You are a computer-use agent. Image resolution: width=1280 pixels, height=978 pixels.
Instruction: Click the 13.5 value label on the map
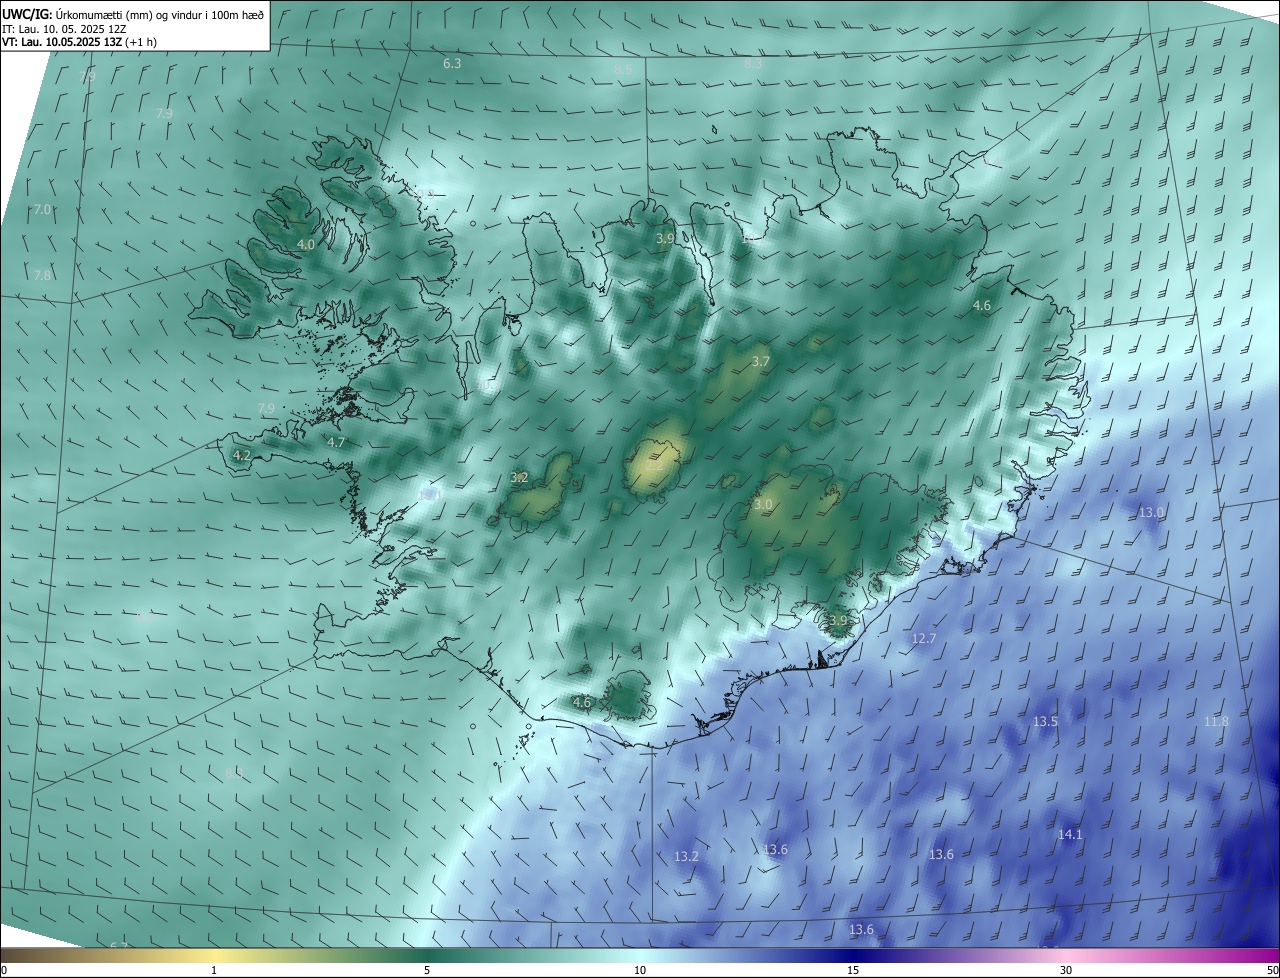[1045, 722]
